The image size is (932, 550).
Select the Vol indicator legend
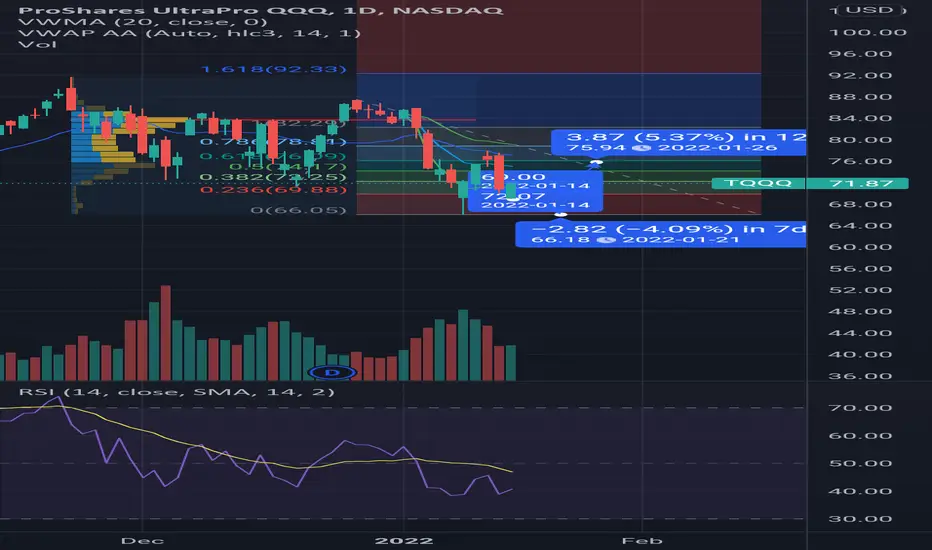(37, 45)
